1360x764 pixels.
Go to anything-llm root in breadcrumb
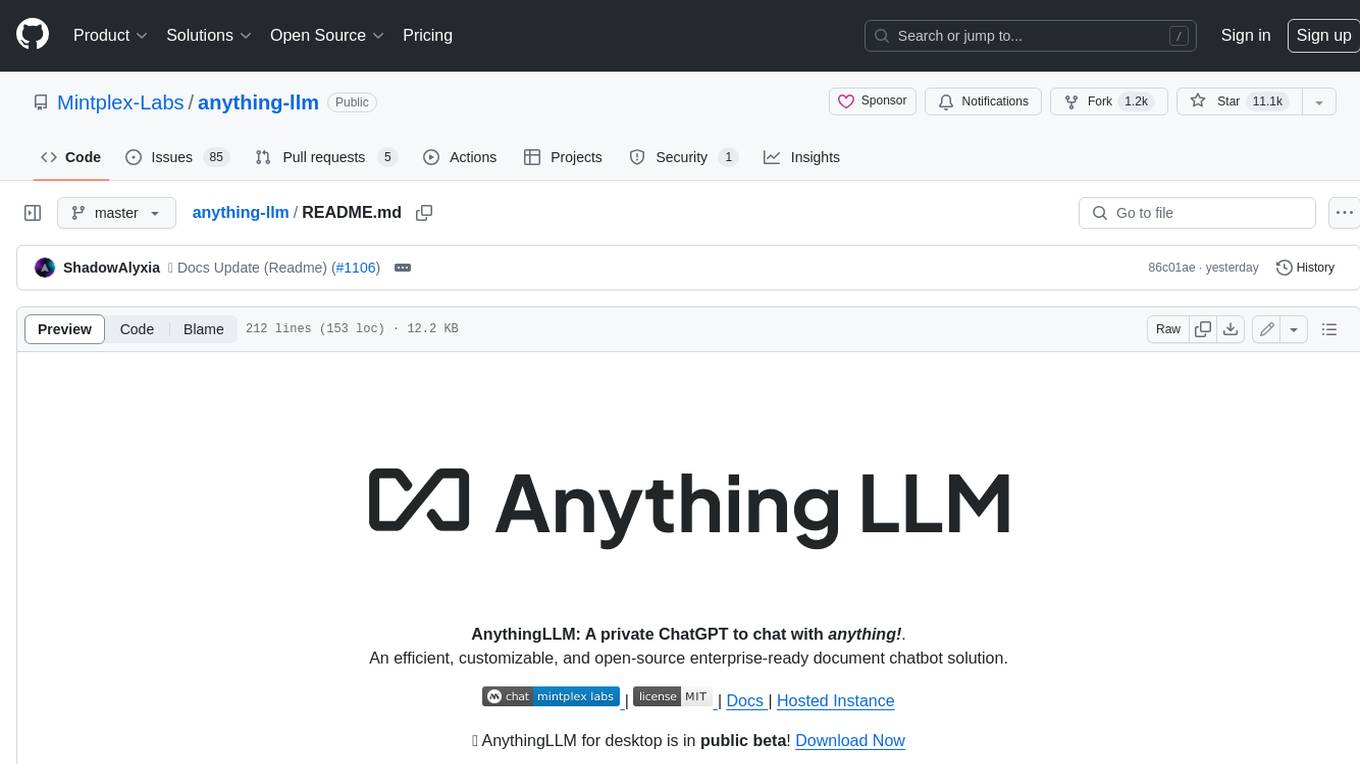tap(240, 212)
